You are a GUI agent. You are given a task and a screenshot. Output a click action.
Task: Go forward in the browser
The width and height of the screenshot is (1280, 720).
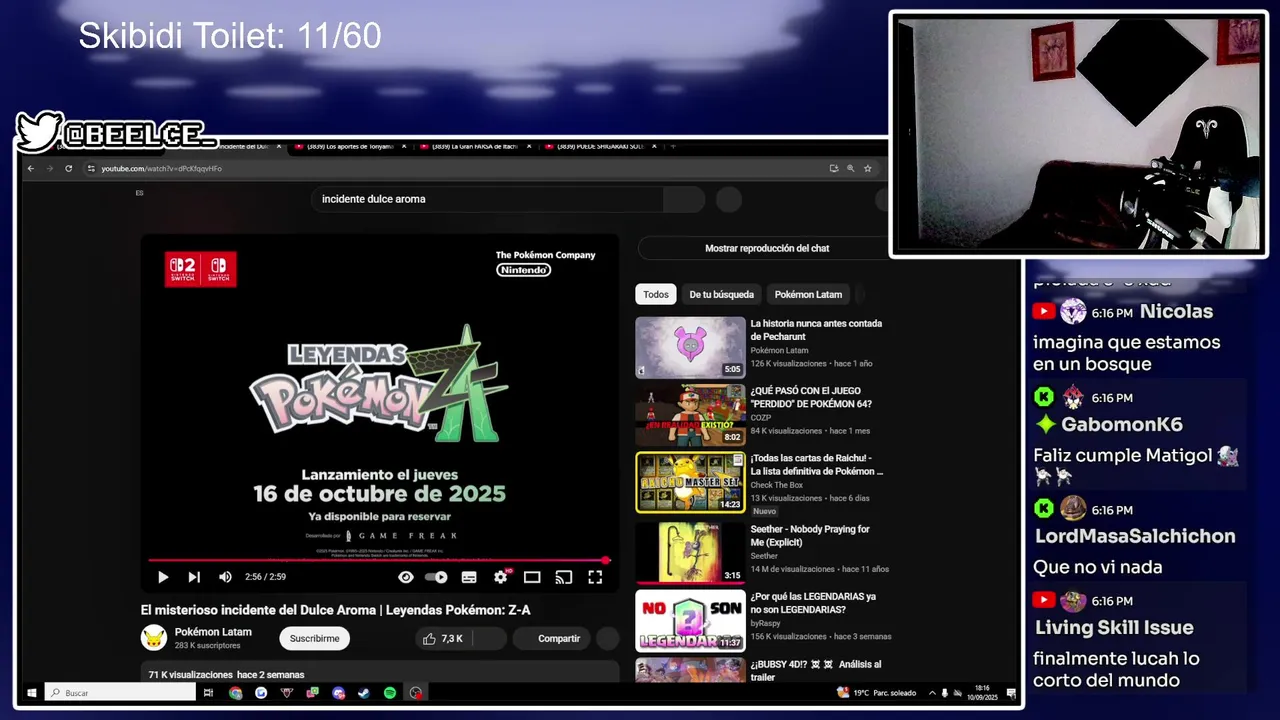point(49,168)
